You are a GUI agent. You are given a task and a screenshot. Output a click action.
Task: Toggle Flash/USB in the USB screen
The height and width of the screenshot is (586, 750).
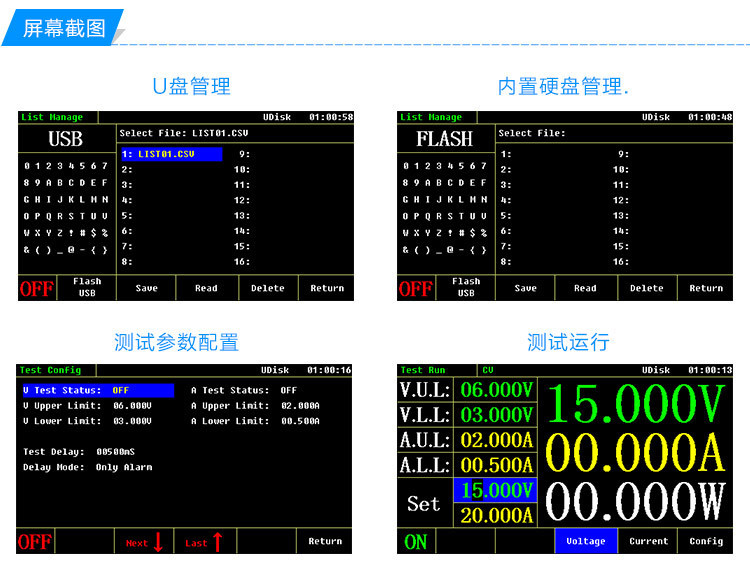(87, 287)
